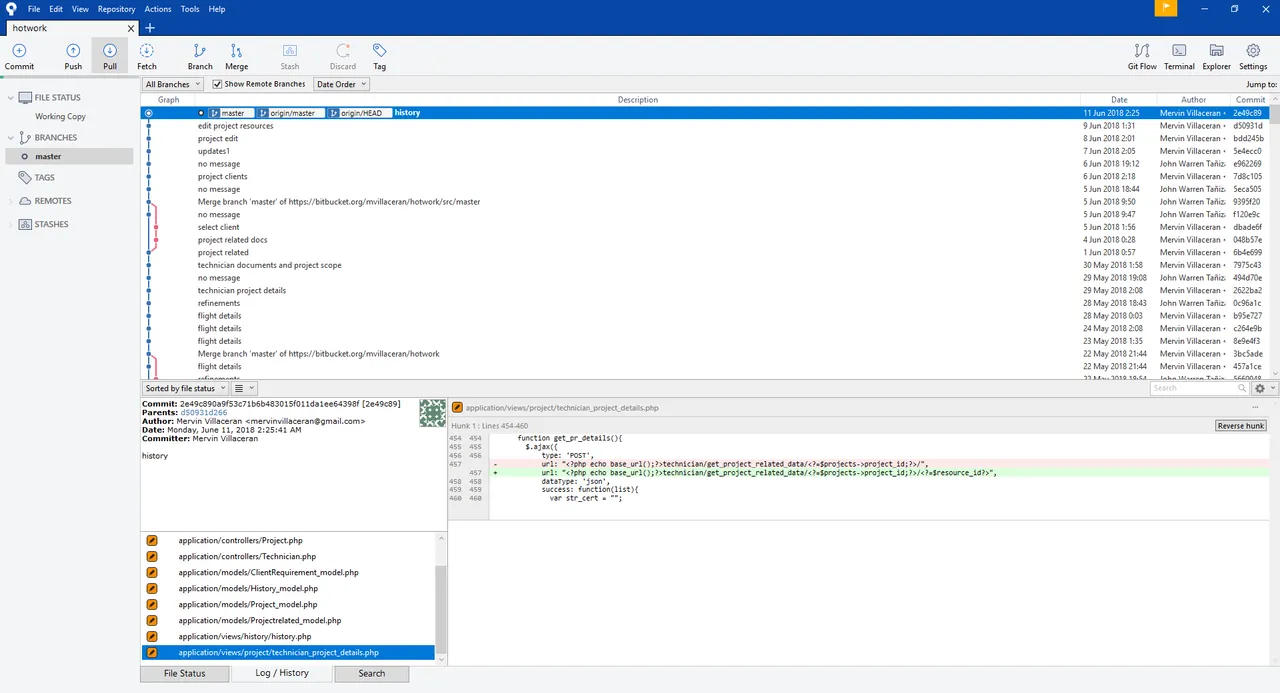1280x693 pixels.
Task: Click the Author column header
Action: pos(1194,99)
